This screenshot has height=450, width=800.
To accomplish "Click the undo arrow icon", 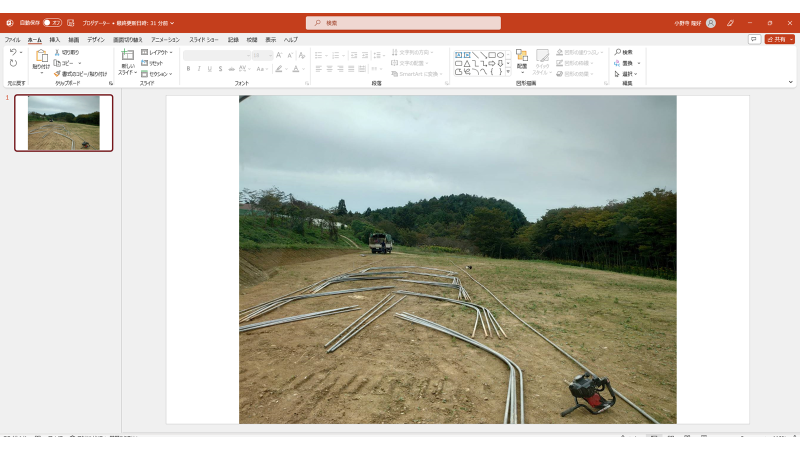I will (12, 52).
